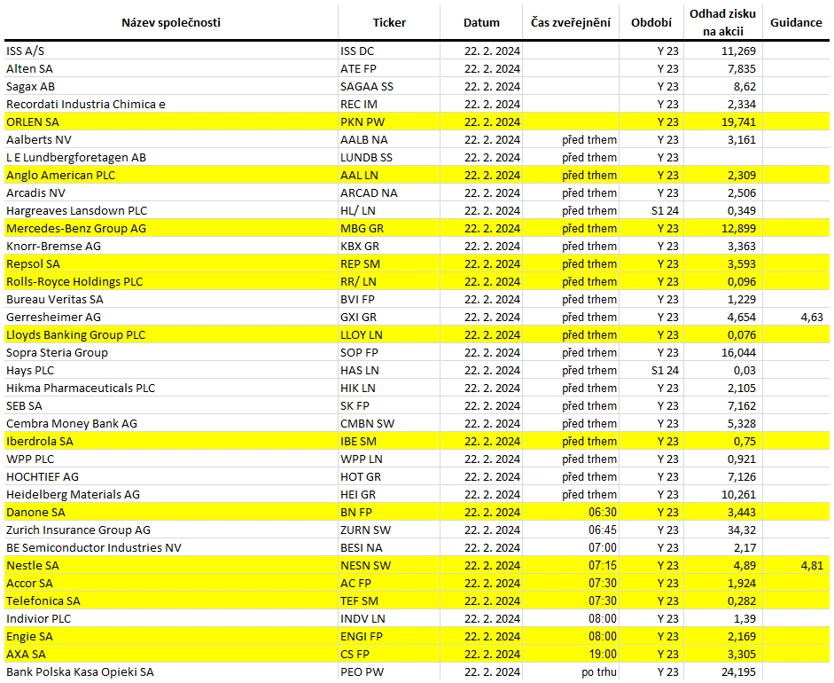Select "Cembra Money Bank AG" cell

point(72,424)
